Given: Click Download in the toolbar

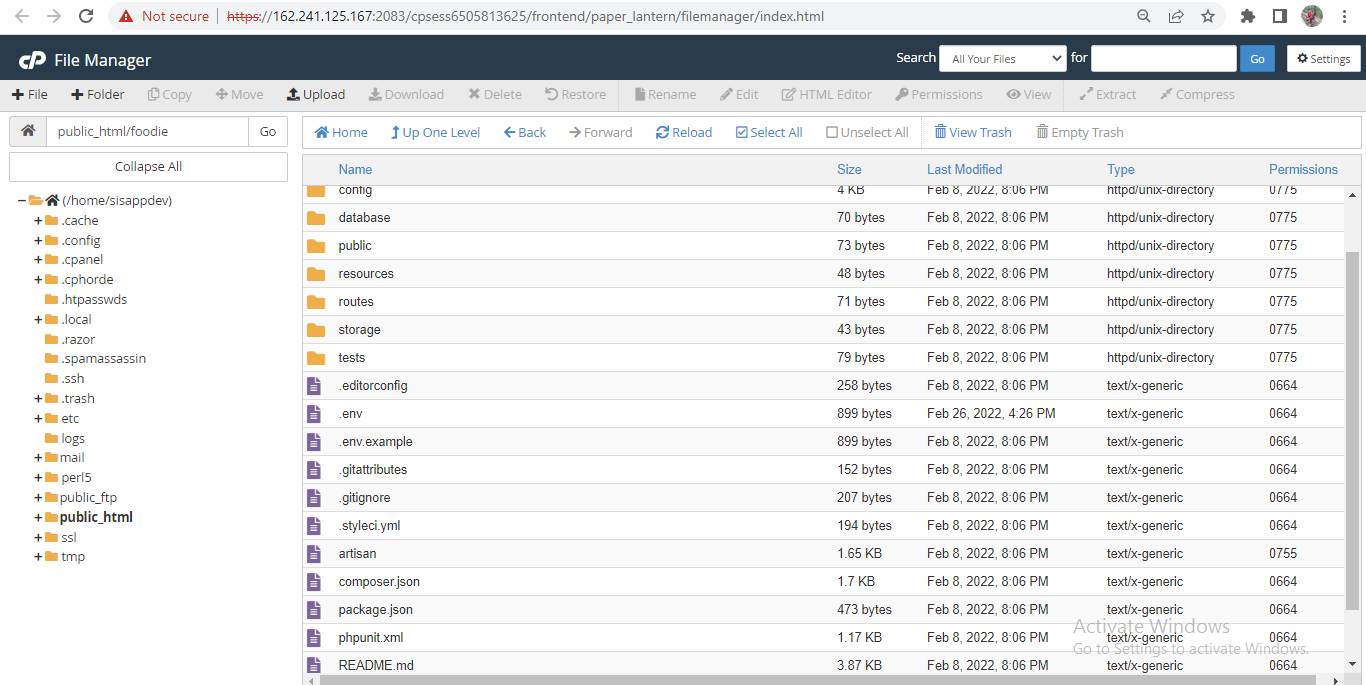Looking at the screenshot, I should (406, 94).
